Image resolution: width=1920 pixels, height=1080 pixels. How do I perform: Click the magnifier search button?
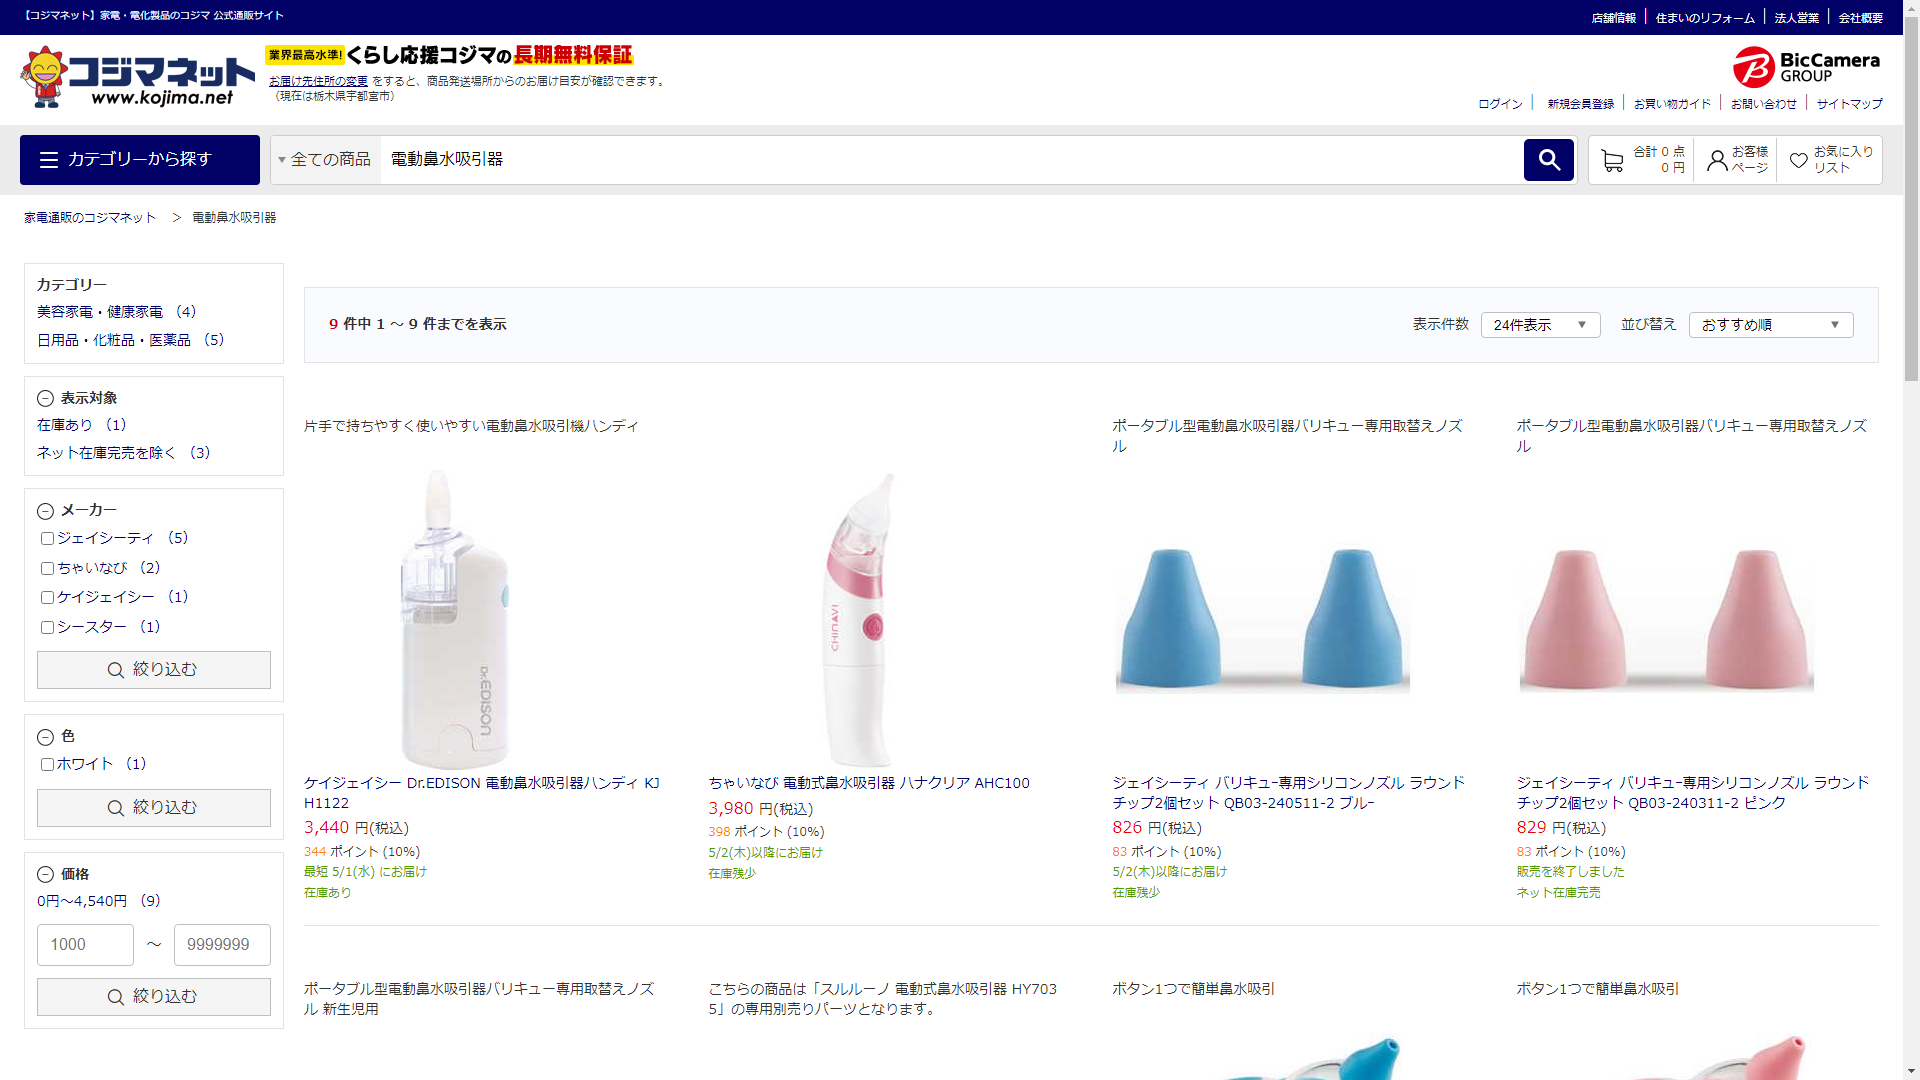[x=1548, y=160]
